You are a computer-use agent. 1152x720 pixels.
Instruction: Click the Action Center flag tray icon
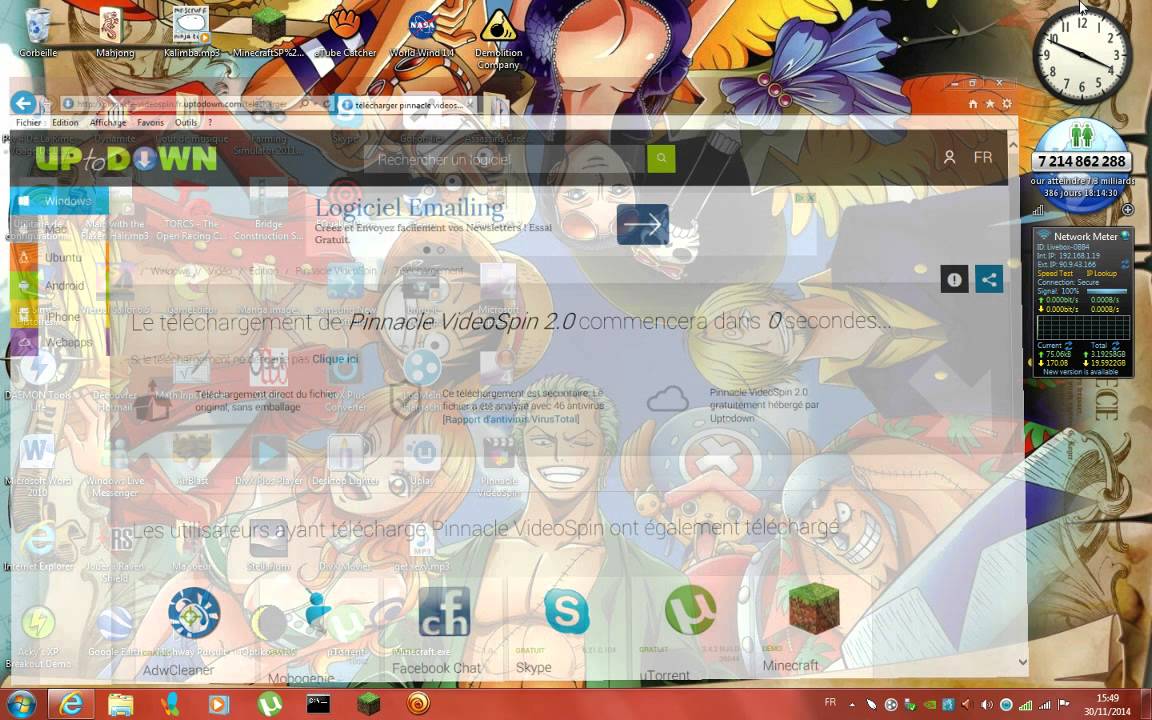coord(1065,705)
